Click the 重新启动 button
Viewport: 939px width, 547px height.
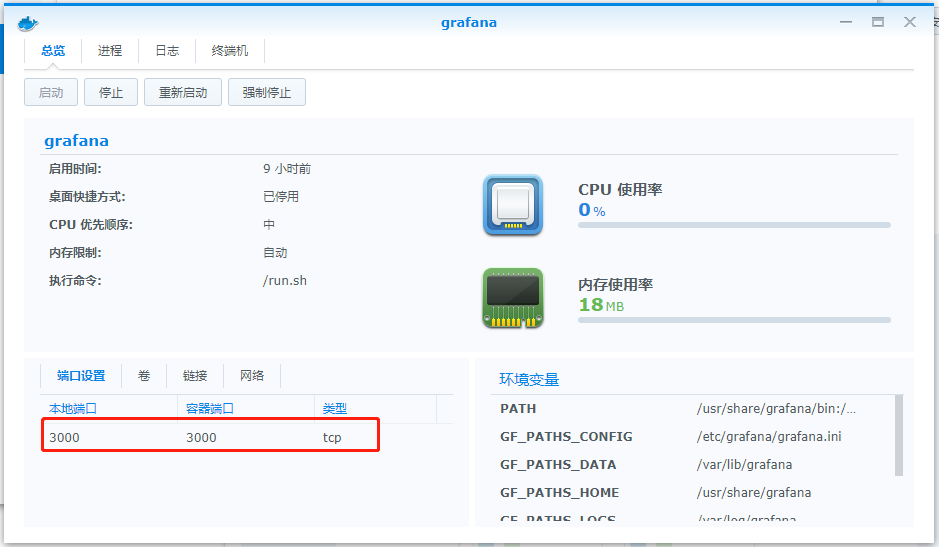click(x=183, y=92)
